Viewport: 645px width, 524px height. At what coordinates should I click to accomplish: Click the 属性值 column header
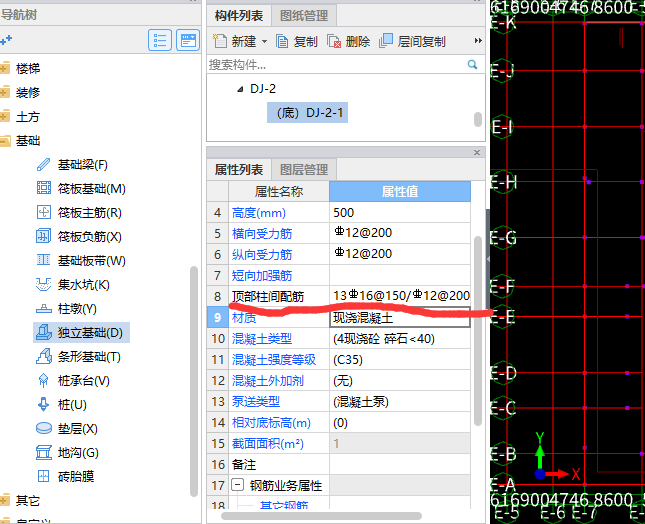point(400,191)
